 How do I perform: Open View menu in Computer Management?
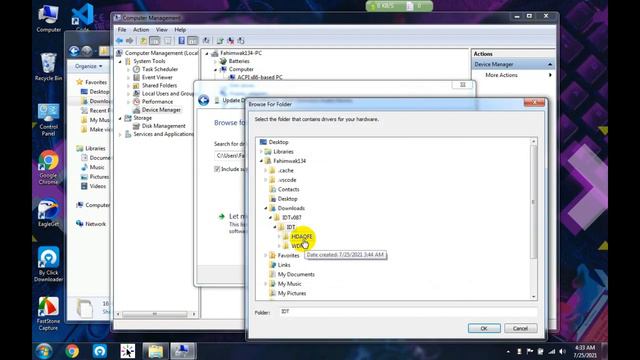[x=162, y=30]
